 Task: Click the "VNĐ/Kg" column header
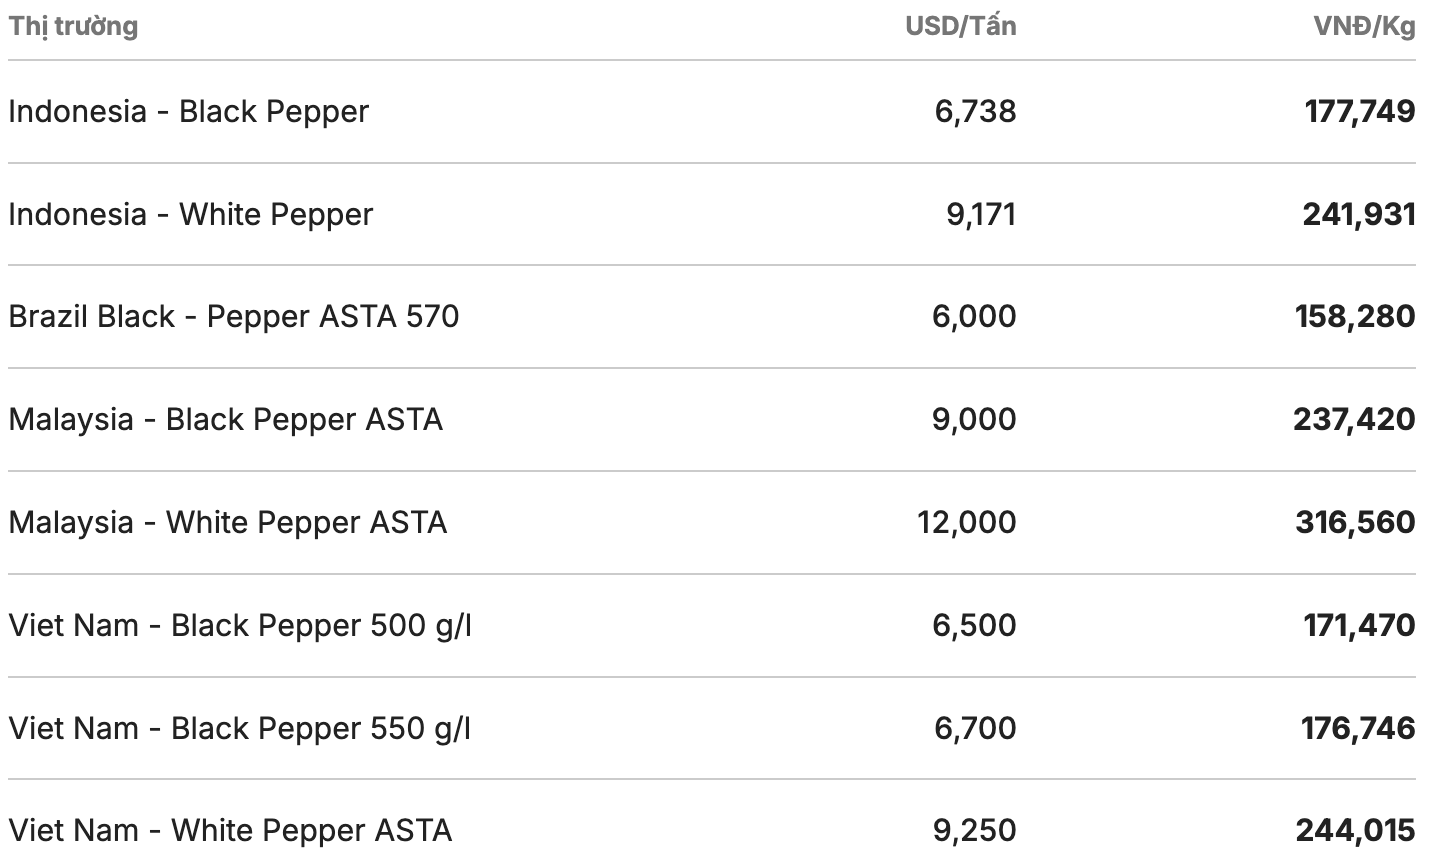click(1364, 26)
